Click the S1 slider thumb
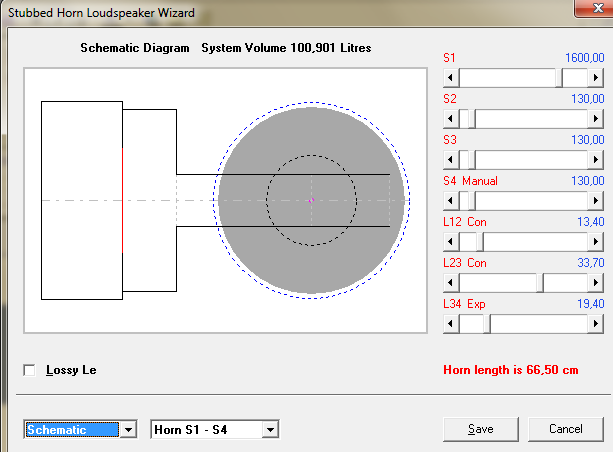The image size is (613, 452). coord(559,77)
